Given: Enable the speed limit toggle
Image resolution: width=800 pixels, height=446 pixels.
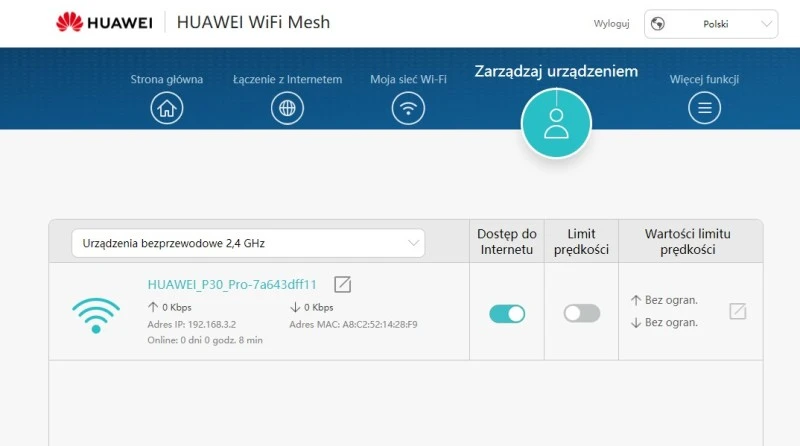Looking at the screenshot, I should point(582,313).
